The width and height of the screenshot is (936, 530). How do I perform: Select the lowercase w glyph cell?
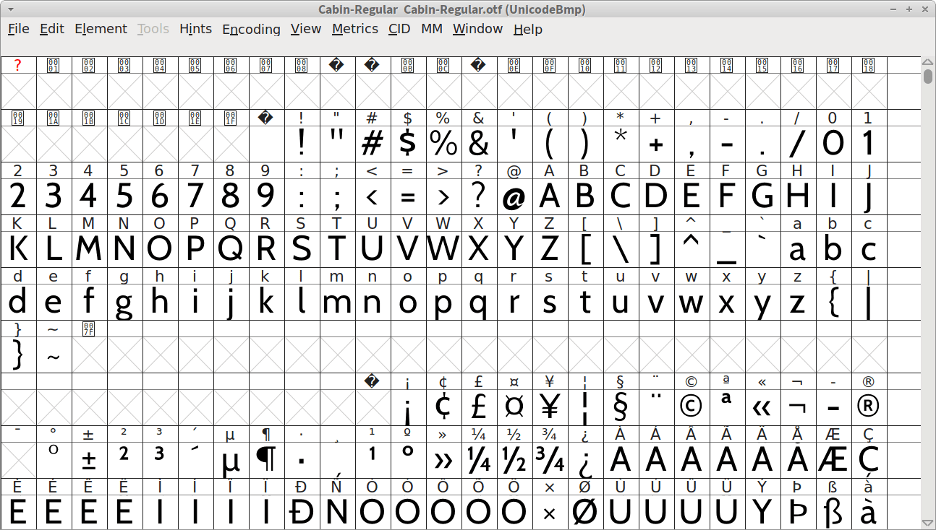(691, 301)
